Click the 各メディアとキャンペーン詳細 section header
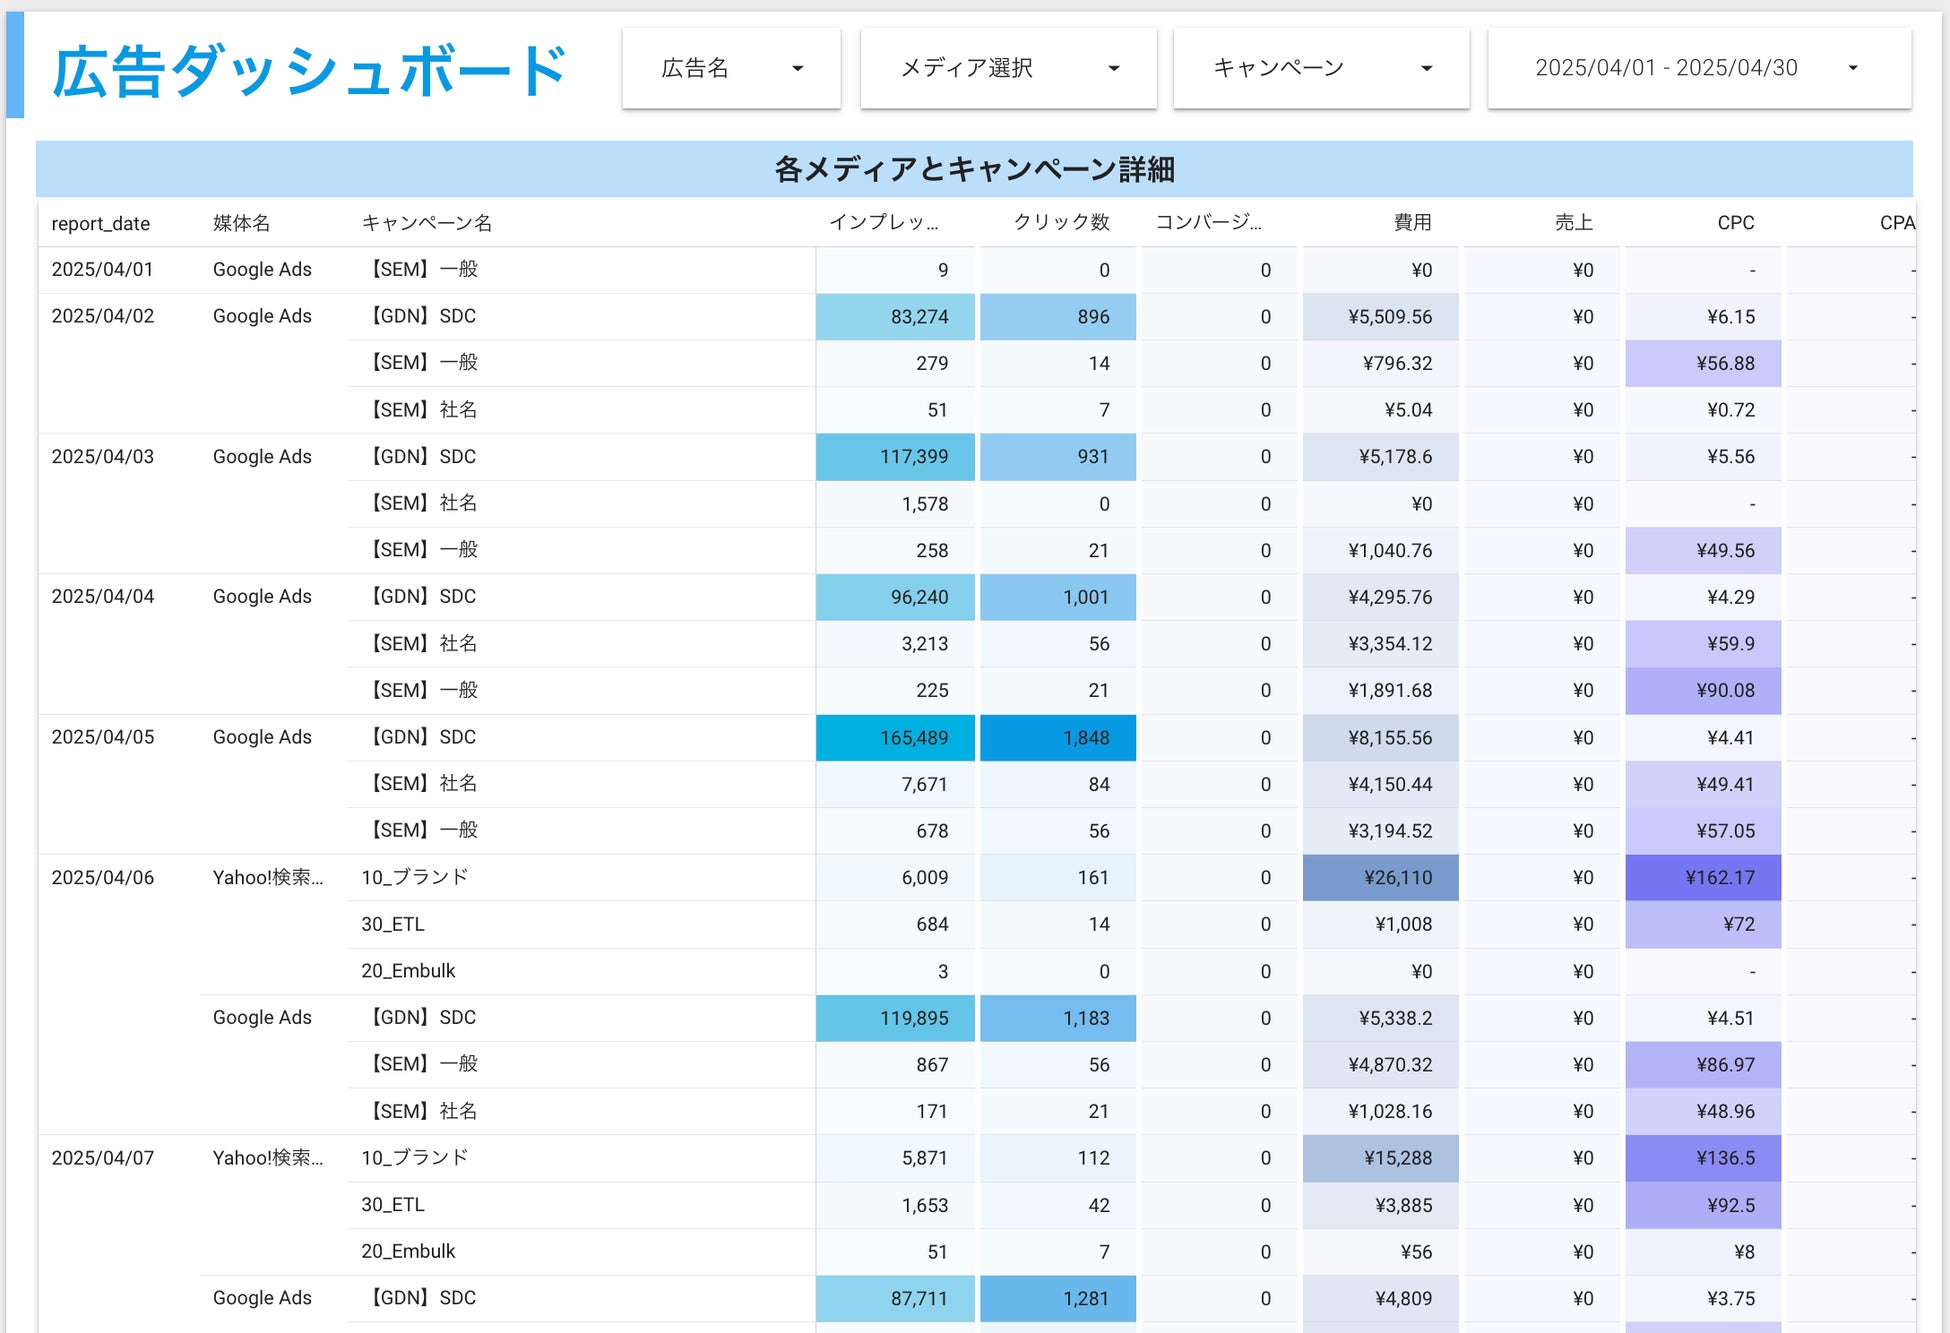The image size is (1950, 1333). (x=974, y=169)
